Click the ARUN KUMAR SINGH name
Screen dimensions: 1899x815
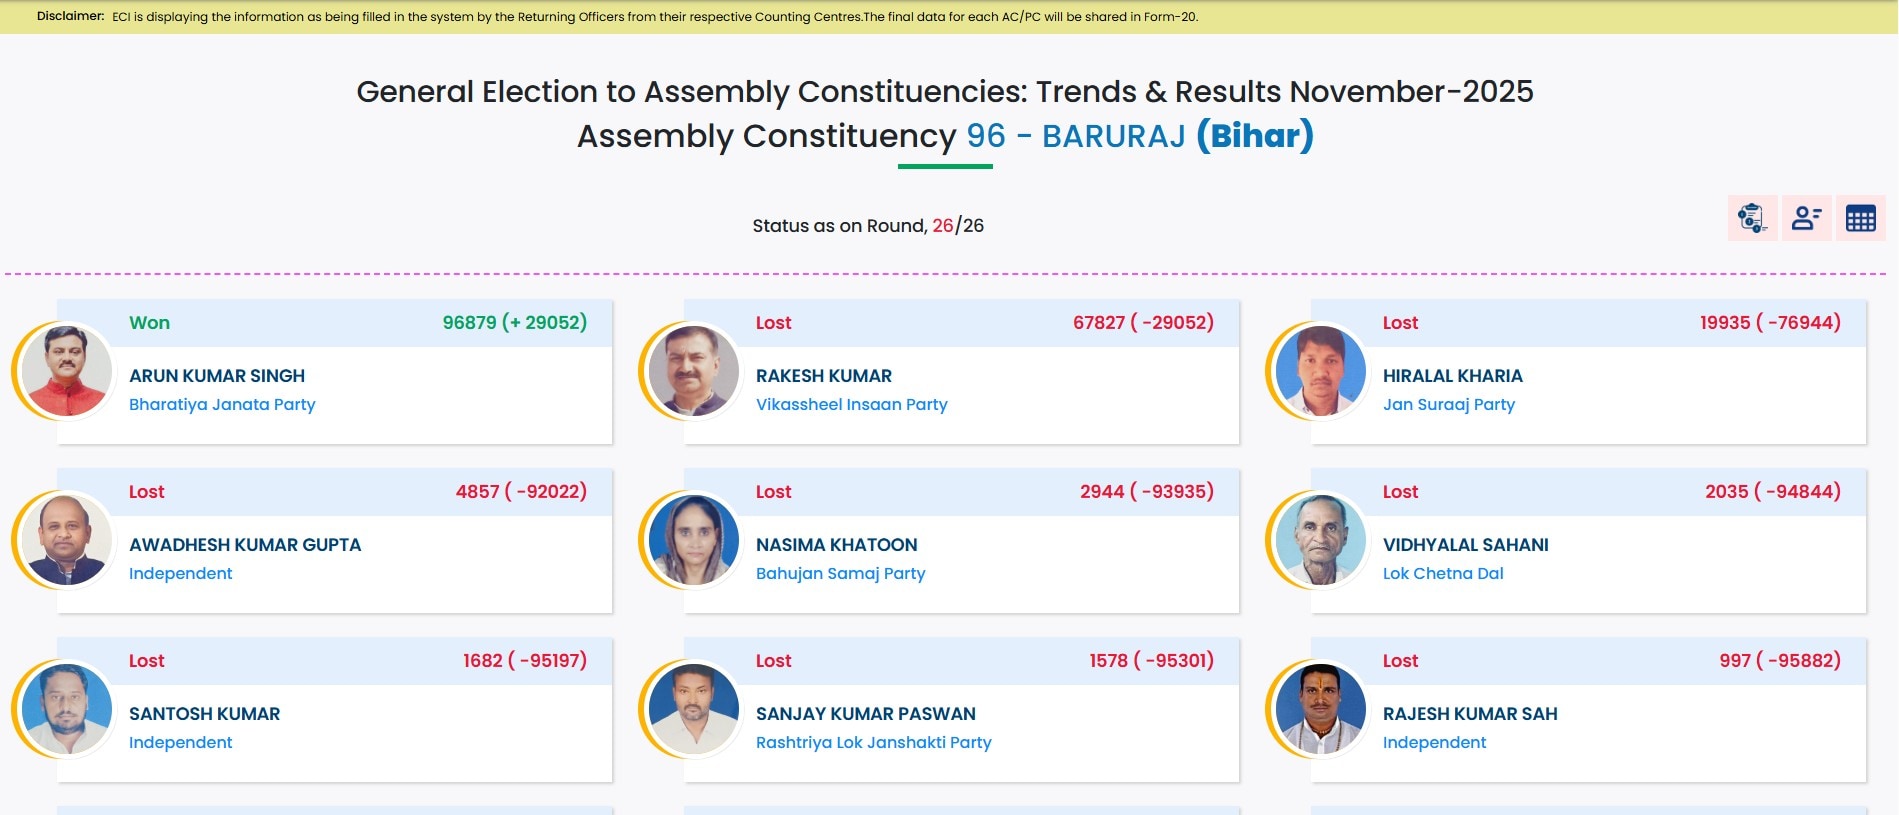pos(217,376)
